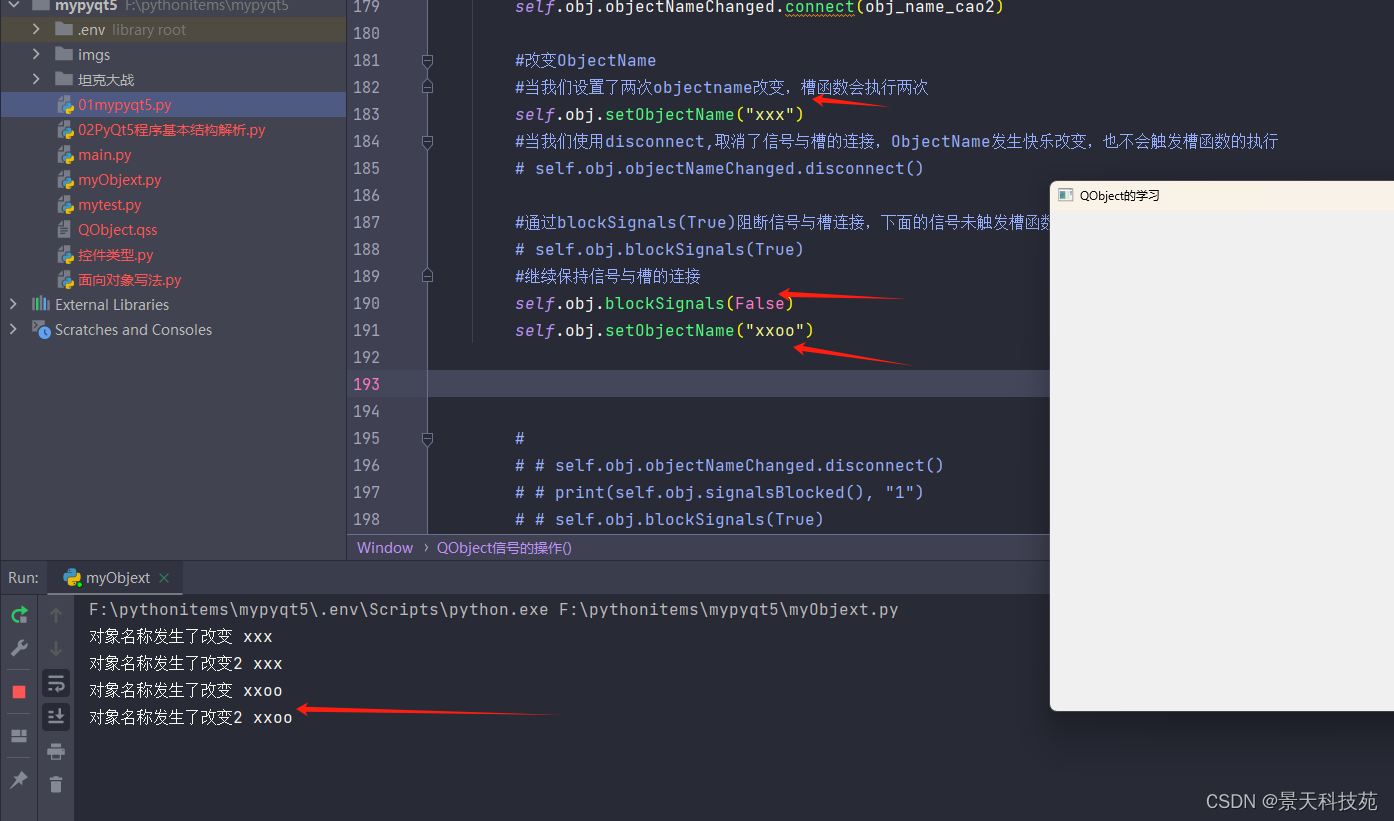Image resolution: width=1394 pixels, height=821 pixels.
Task: Click the QObject信号的操作() breadcrumb
Action: (x=504, y=548)
